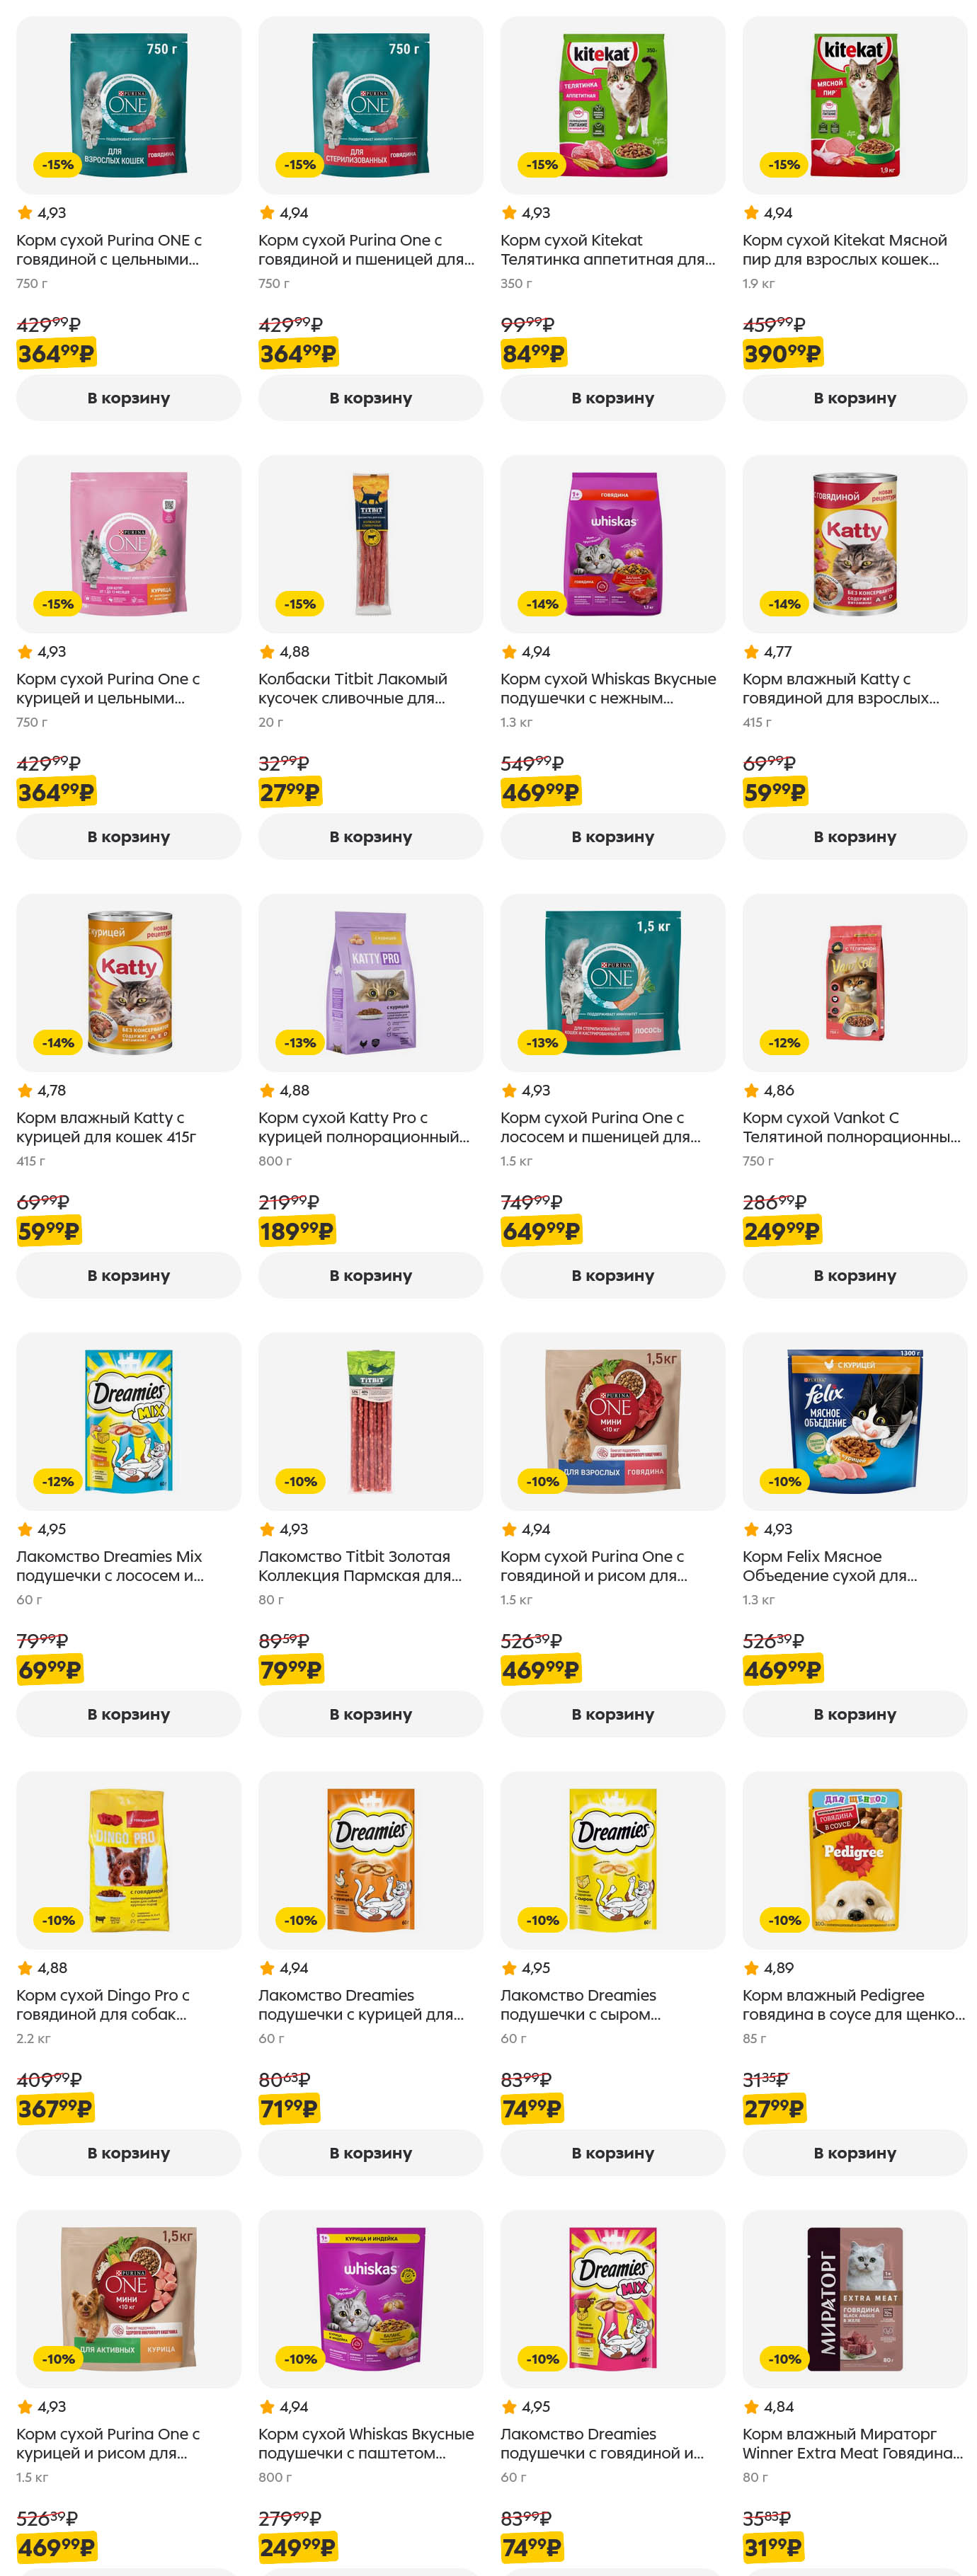Click the star icon beside Pedigree 4,89 rating
This screenshot has height=2576, width=977.
751,1968
